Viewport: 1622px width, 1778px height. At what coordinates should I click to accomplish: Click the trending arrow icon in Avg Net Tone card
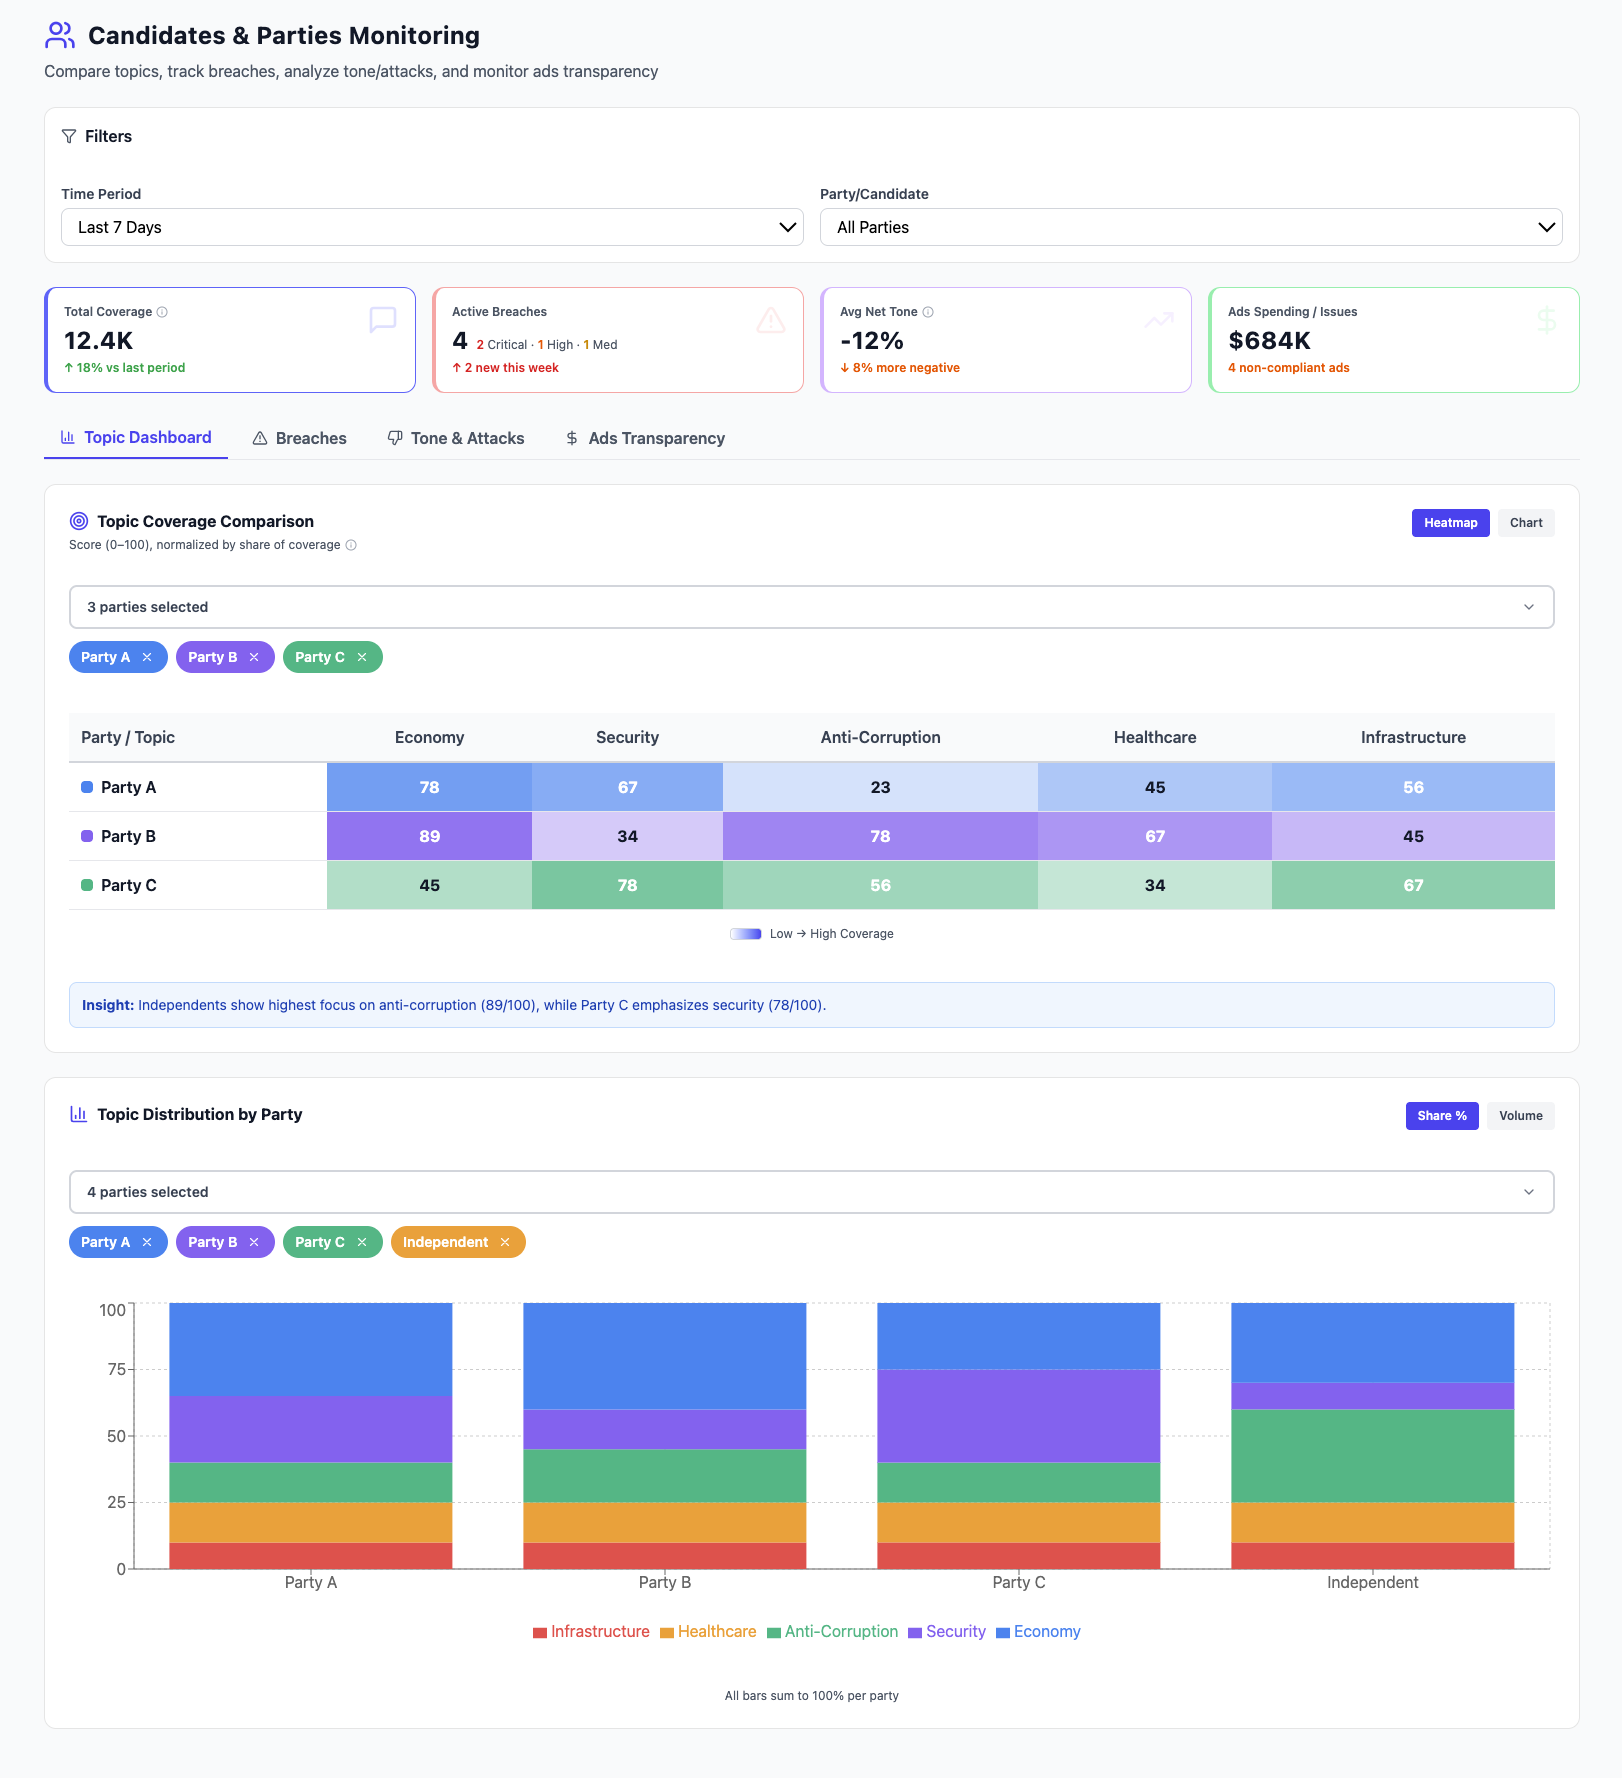point(1159,320)
